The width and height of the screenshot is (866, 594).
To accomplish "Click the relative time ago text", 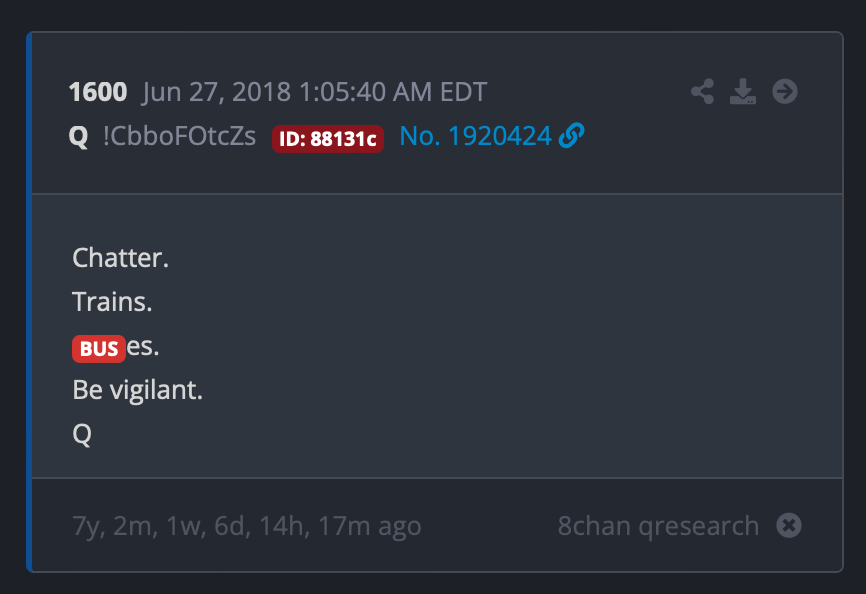I will tap(247, 525).
